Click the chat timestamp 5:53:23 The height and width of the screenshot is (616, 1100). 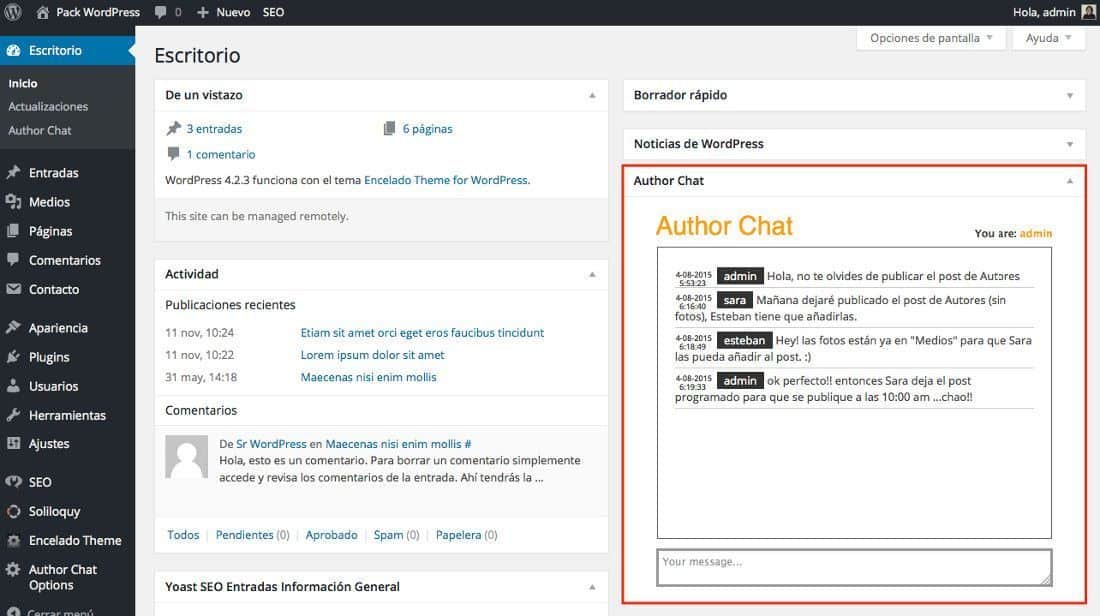click(692, 283)
